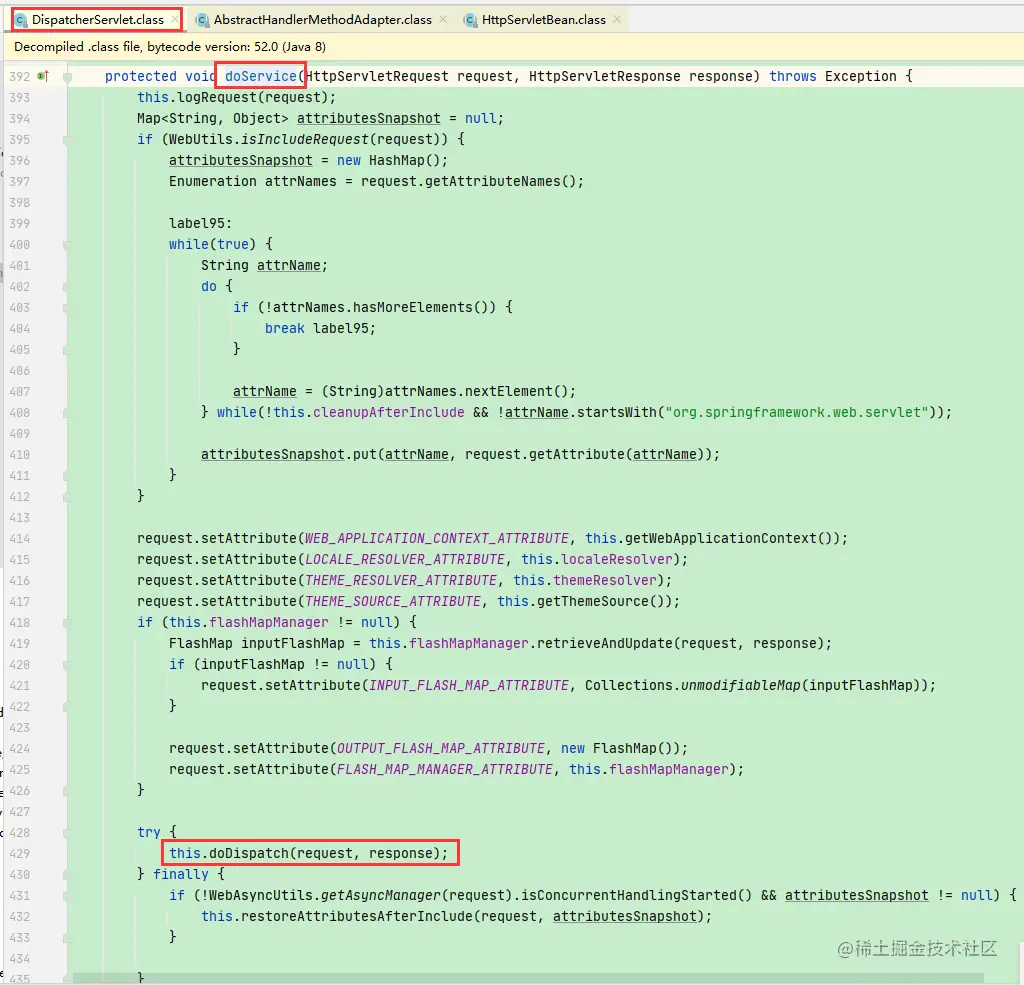The image size is (1024, 985).
Task: Click restoreAttributesAfterInclude call
Action: pyautogui.click(x=357, y=916)
